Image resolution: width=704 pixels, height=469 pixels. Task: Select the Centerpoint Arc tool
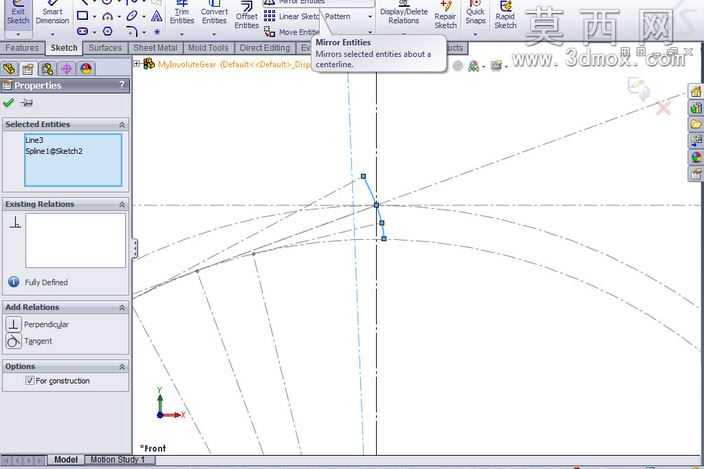click(107, 17)
